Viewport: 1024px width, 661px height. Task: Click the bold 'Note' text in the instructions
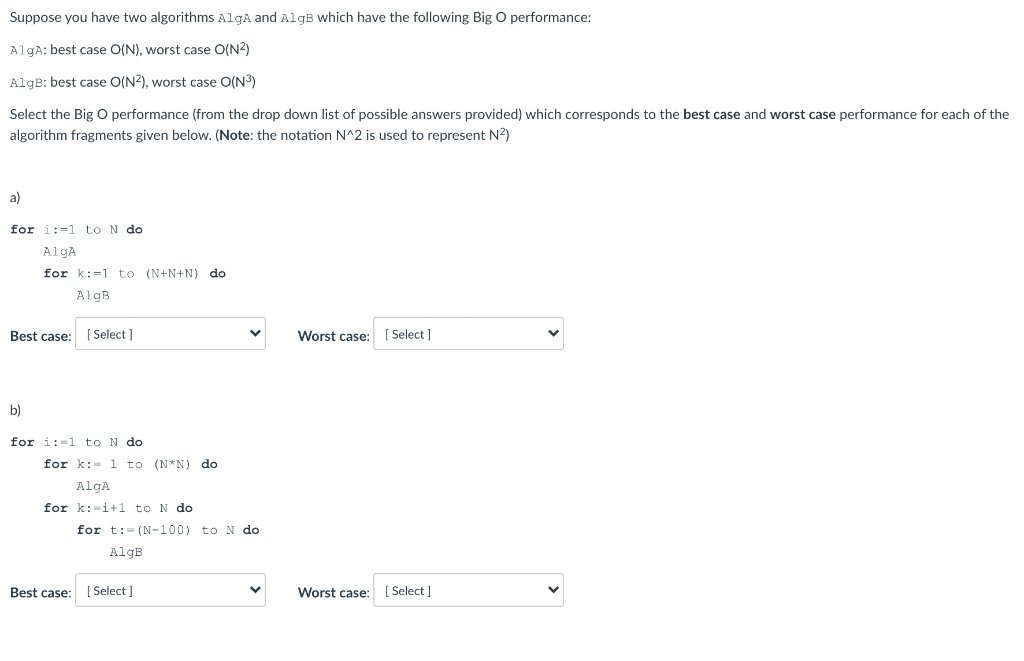[x=234, y=135]
